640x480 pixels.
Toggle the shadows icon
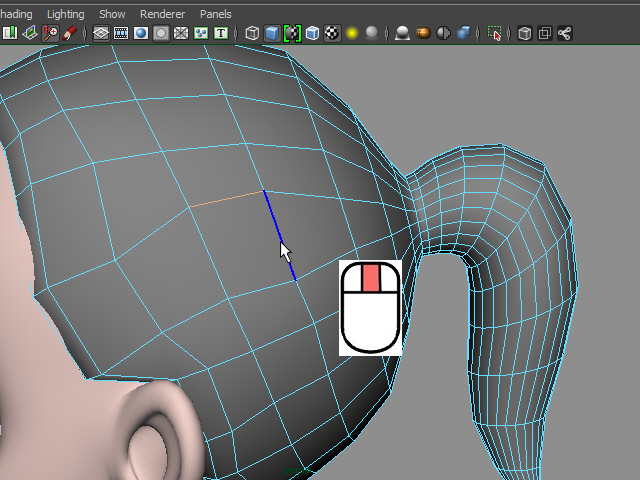pyautogui.click(x=372, y=33)
